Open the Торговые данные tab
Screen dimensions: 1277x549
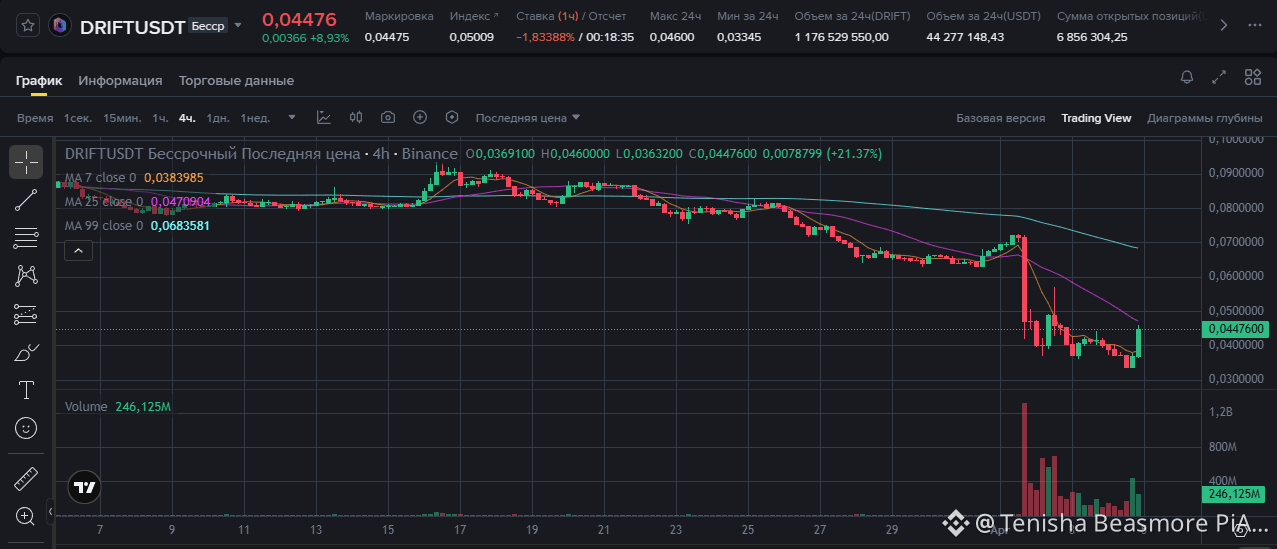click(236, 80)
